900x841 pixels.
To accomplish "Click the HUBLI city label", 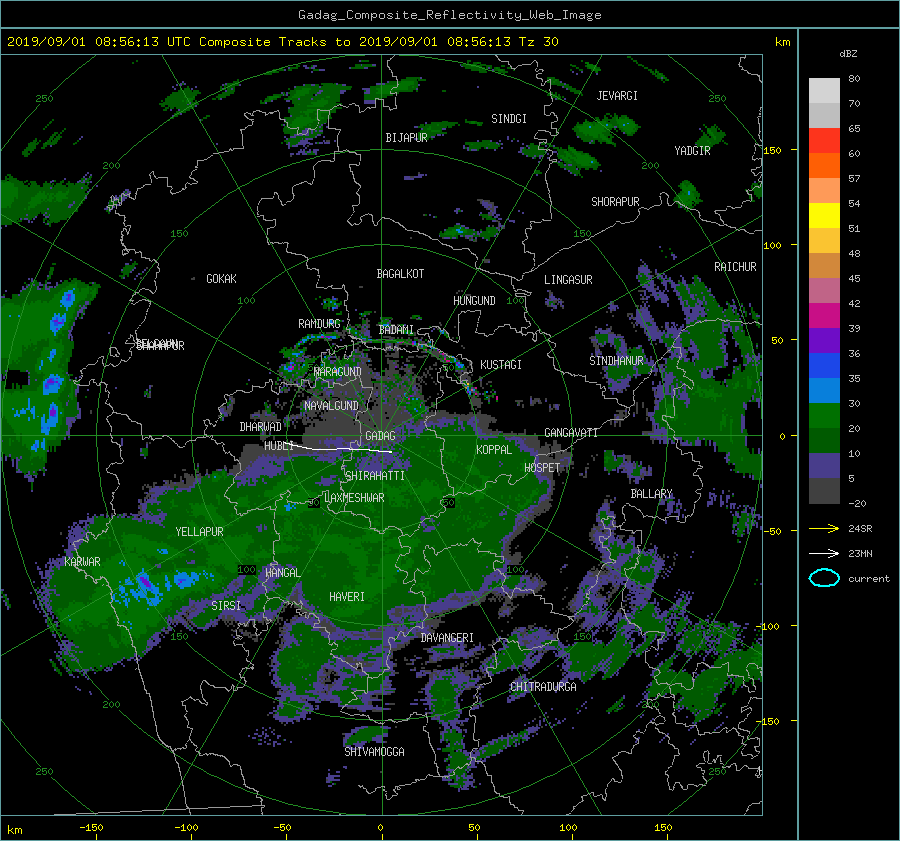I will [279, 446].
